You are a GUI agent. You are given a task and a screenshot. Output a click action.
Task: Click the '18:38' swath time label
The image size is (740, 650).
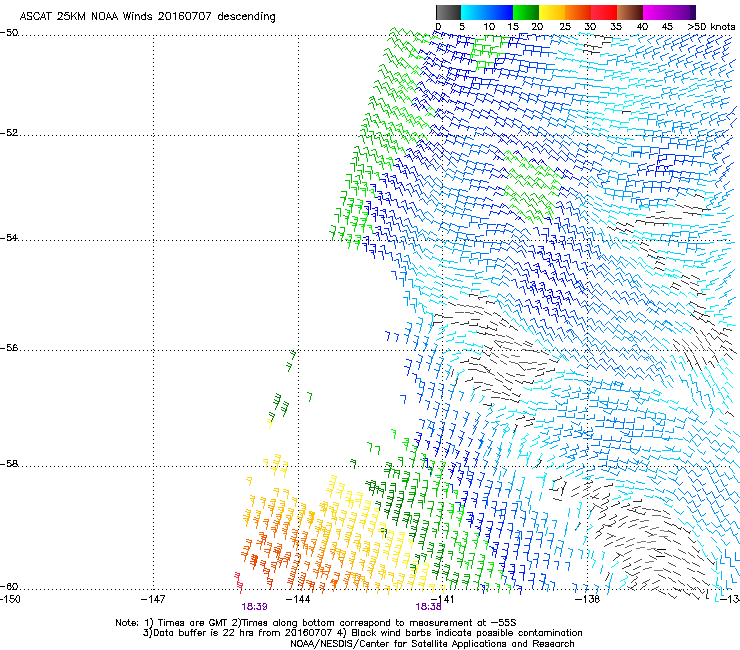click(x=429, y=607)
